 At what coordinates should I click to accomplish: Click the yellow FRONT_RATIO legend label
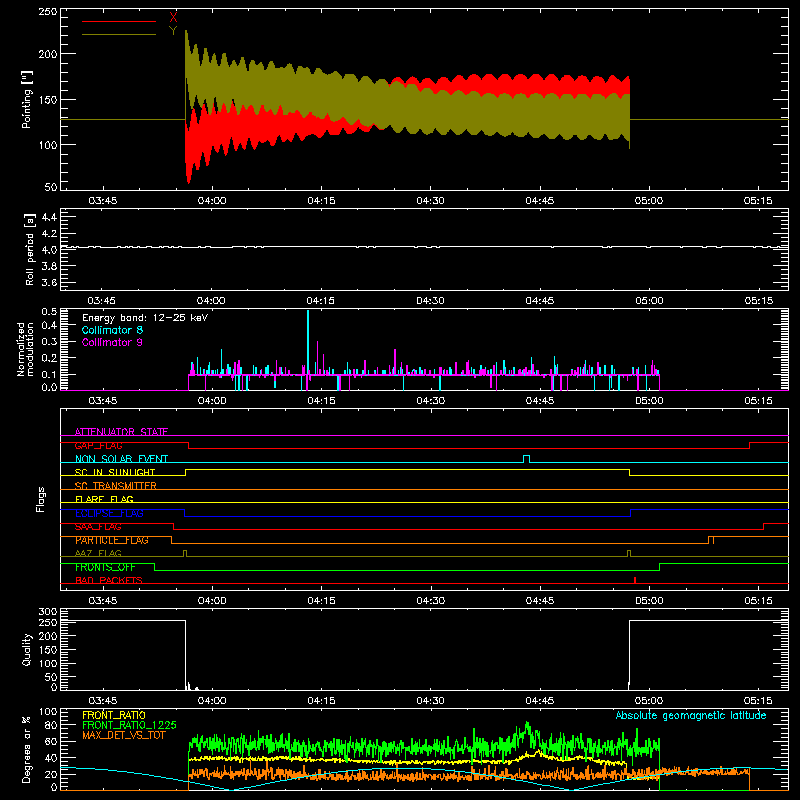[x=114, y=715]
